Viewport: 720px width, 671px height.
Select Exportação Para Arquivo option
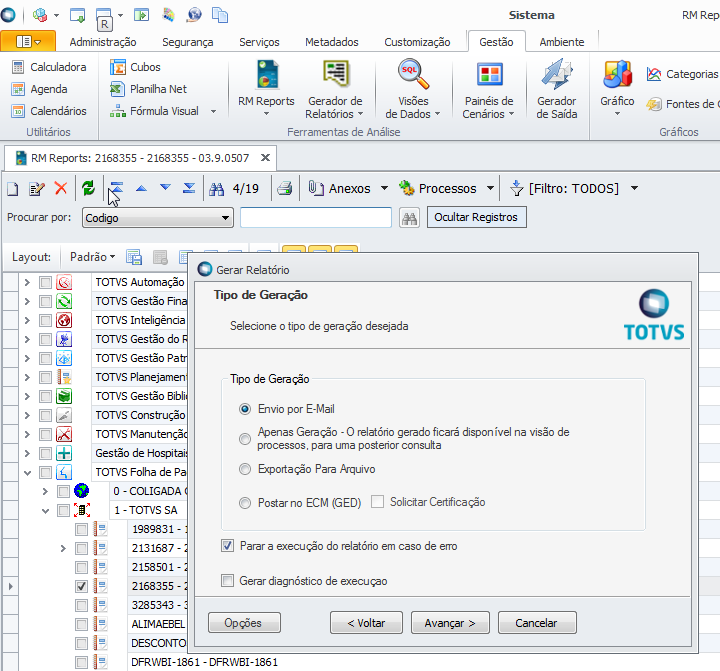pyautogui.click(x=245, y=469)
